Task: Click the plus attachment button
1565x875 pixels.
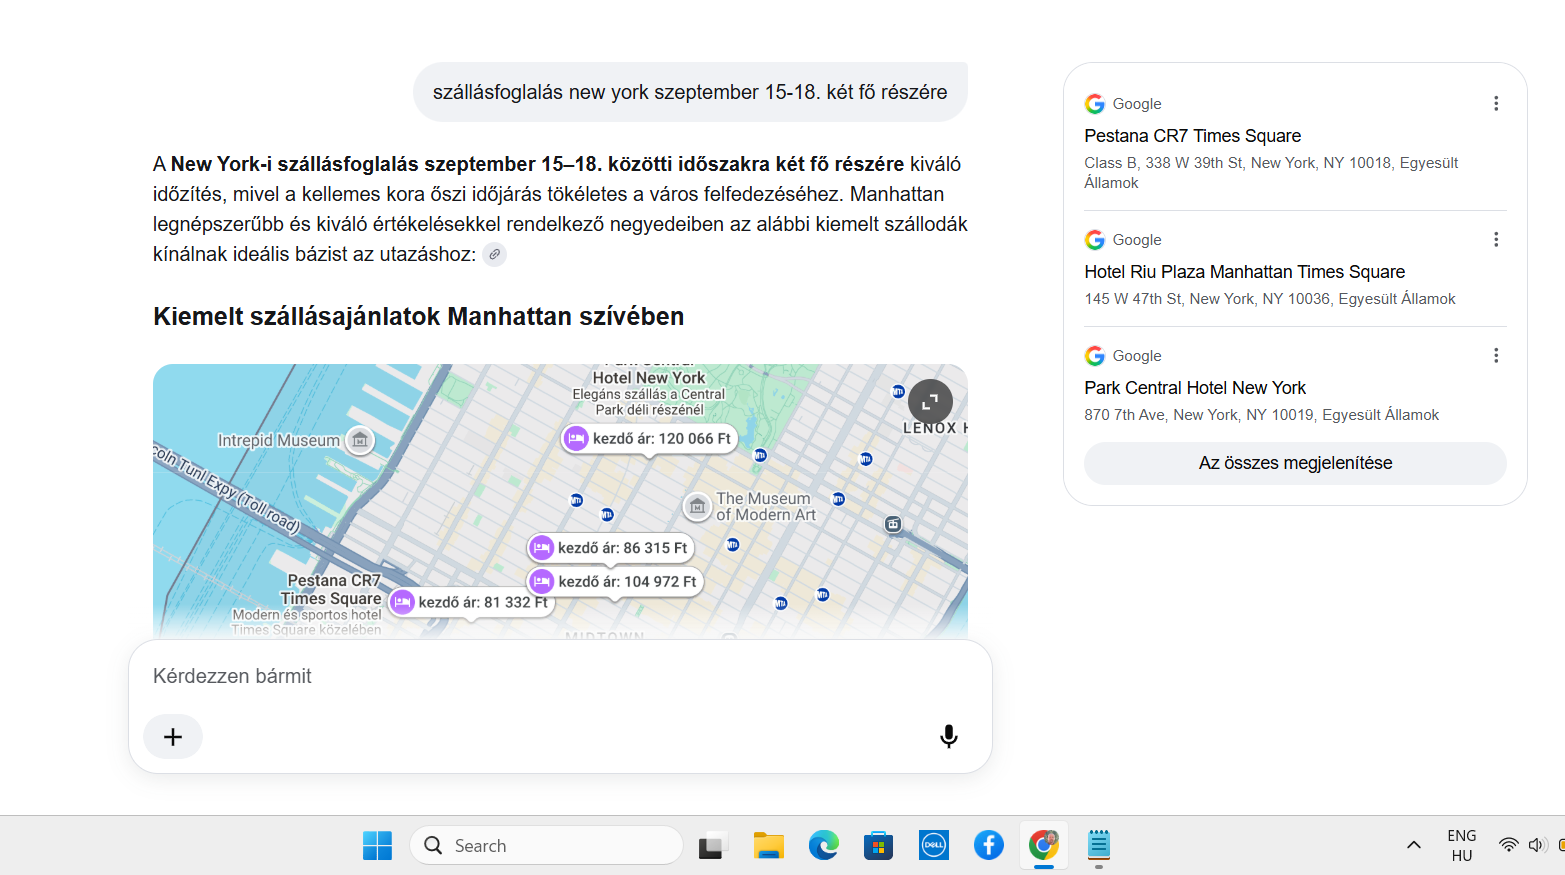Action: click(173, 737)
